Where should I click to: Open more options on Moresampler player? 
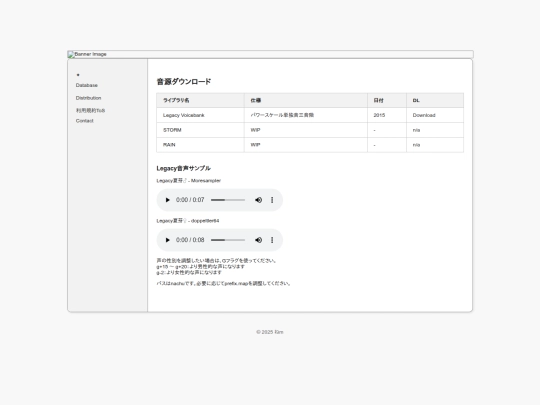272,200
